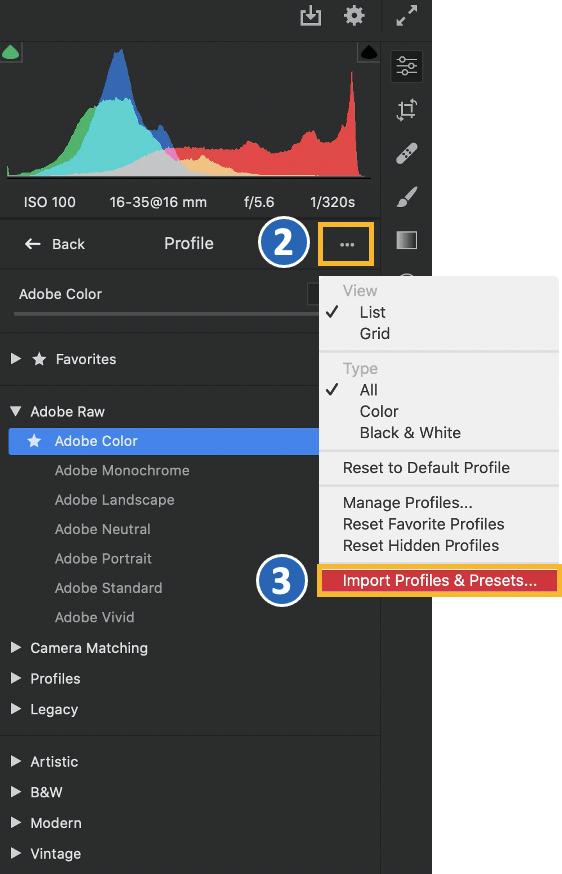Open the three-dot Profile options menu
Image resolution: width=562 pixels, height=874 pixels.
tap(347, 245)
